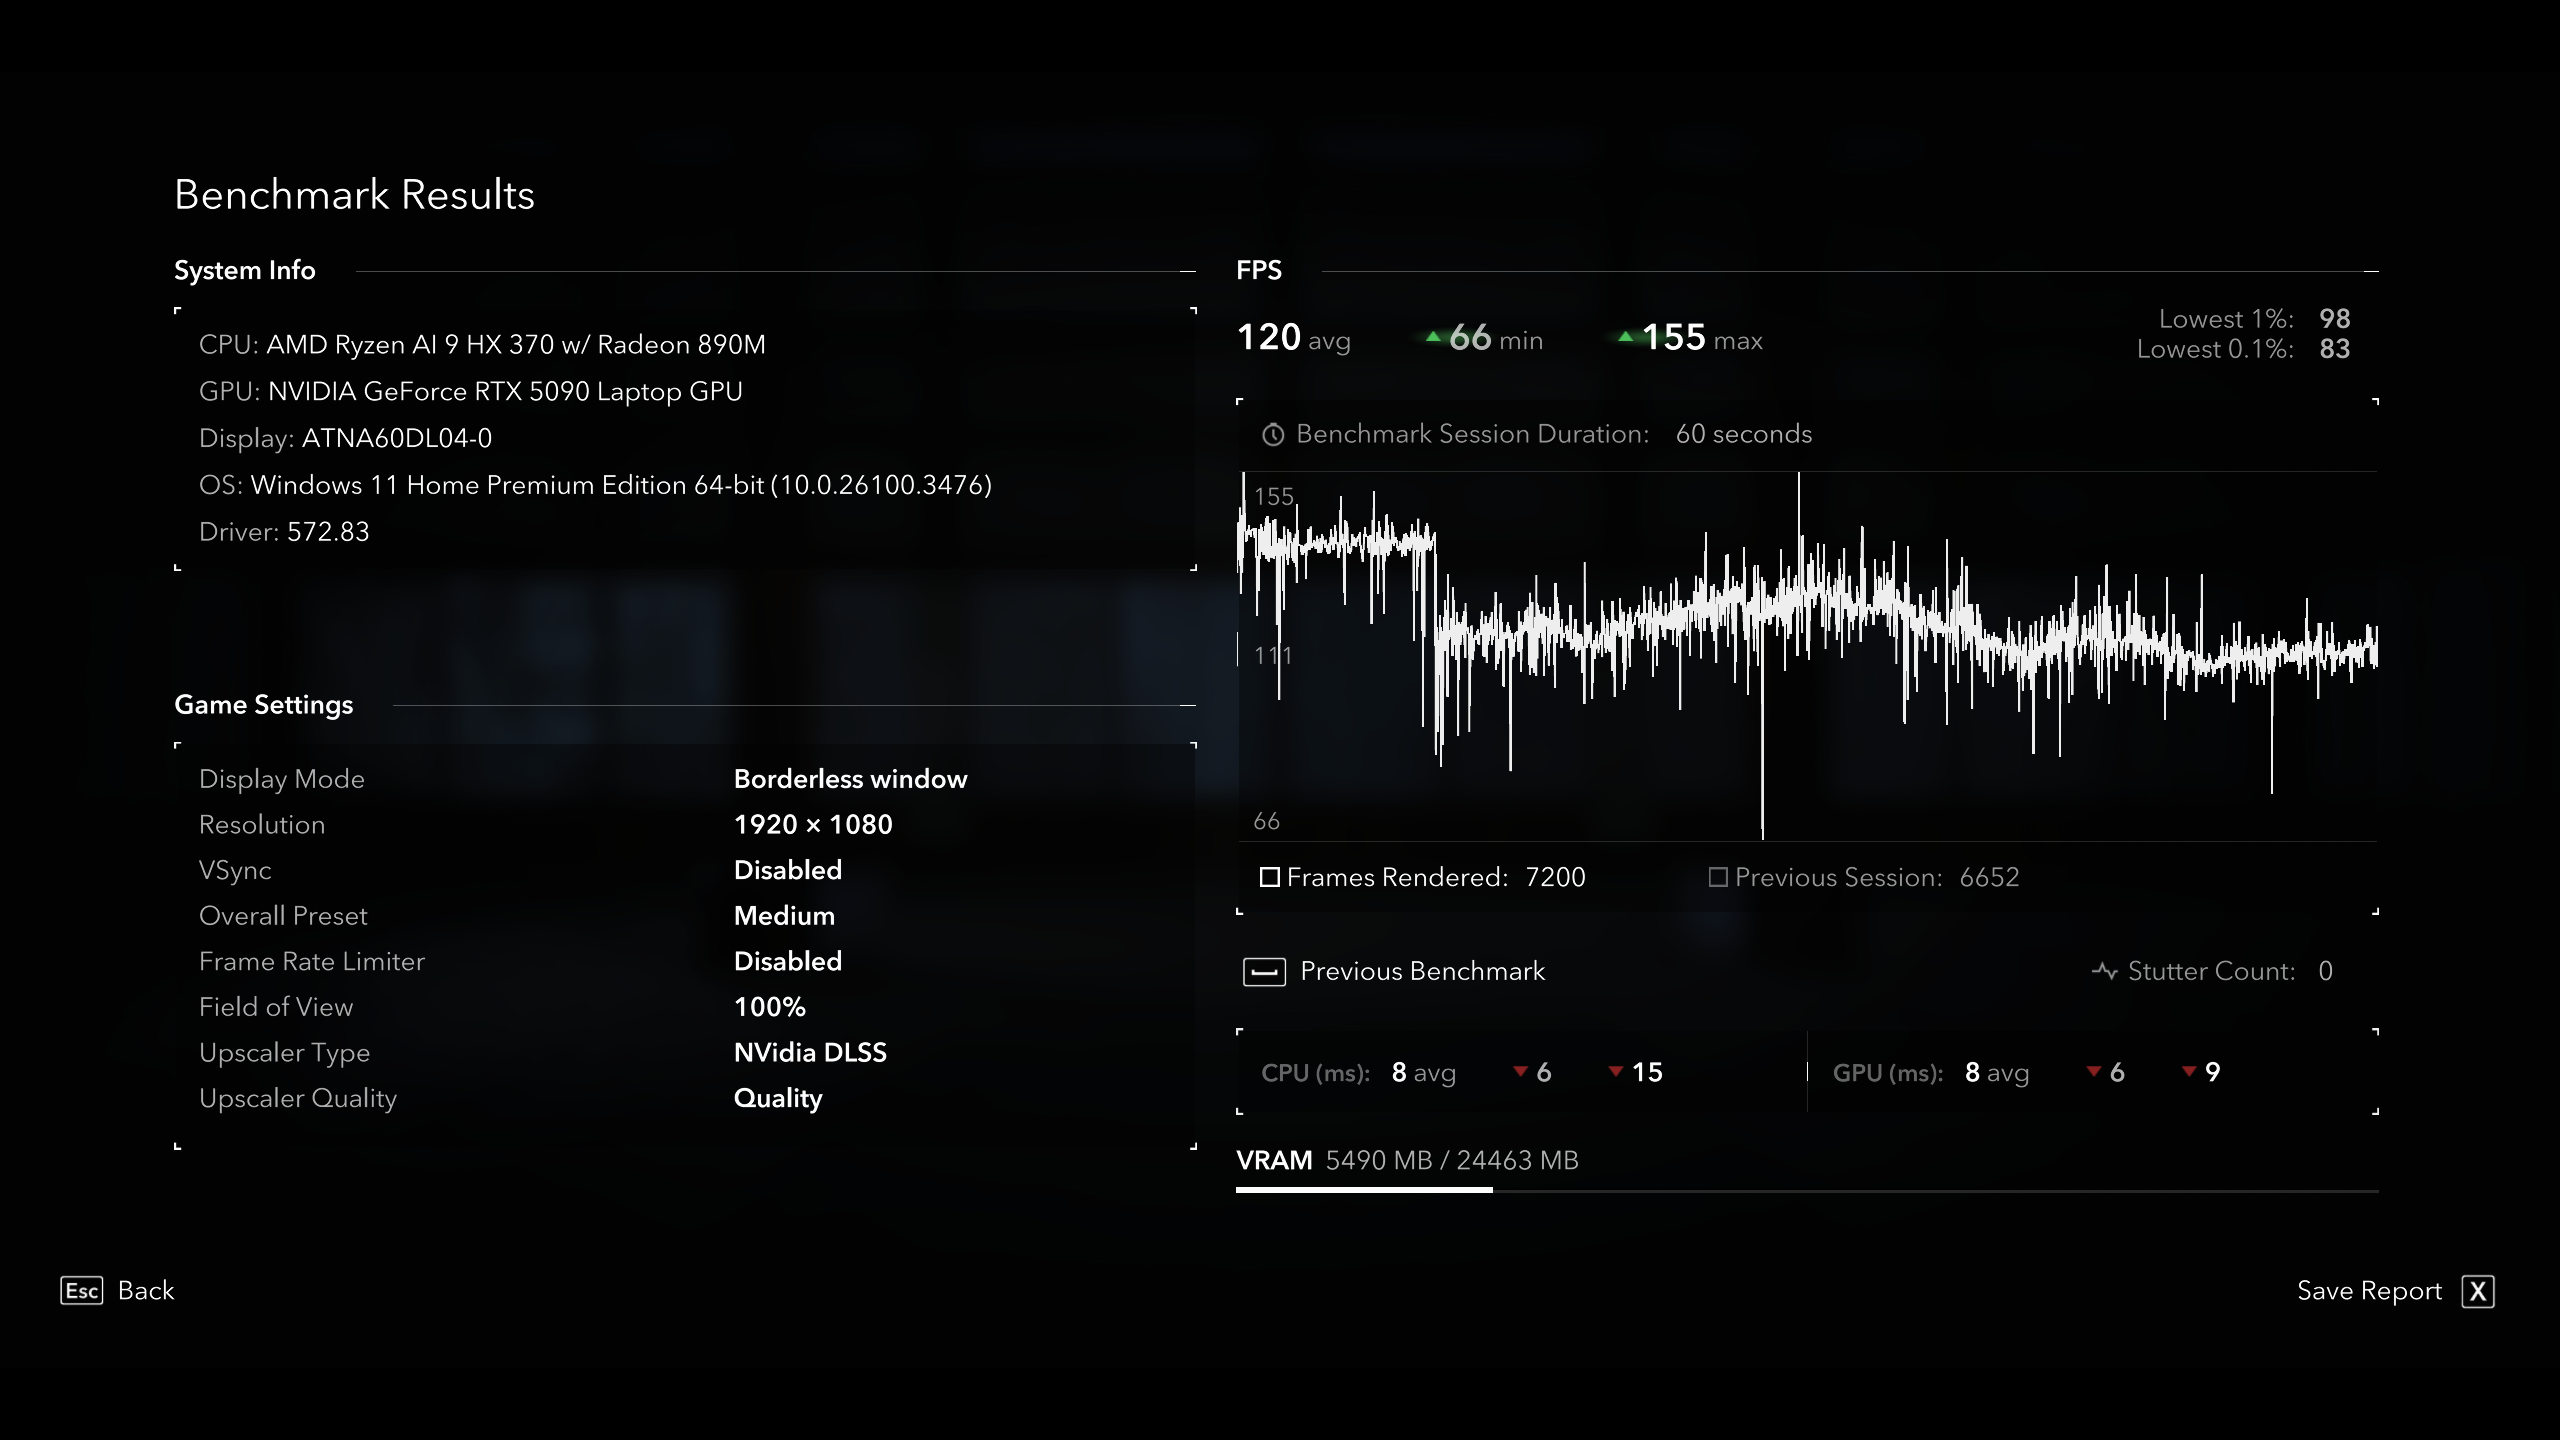Open the Overall Preset selector showing Medium
Viewport: 2560px width, 1440px height.
point(784,916)
